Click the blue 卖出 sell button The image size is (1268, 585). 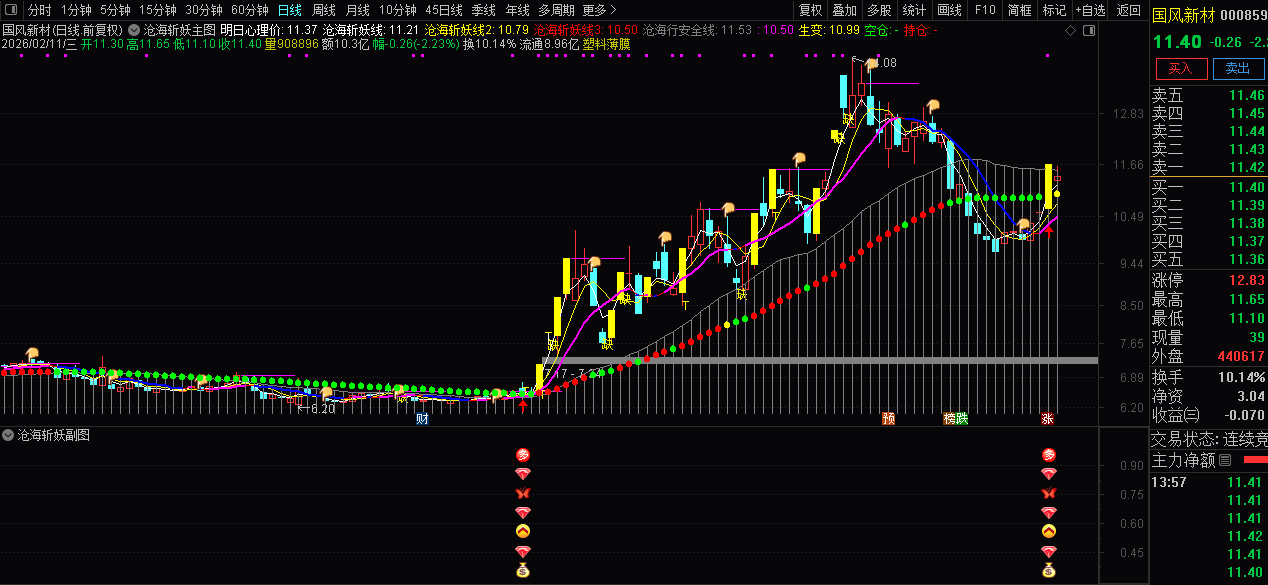point(1238,68)
